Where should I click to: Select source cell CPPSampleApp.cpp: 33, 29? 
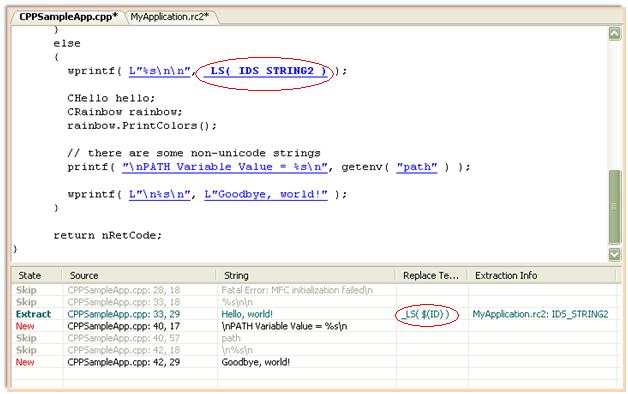tap(124, 314)
